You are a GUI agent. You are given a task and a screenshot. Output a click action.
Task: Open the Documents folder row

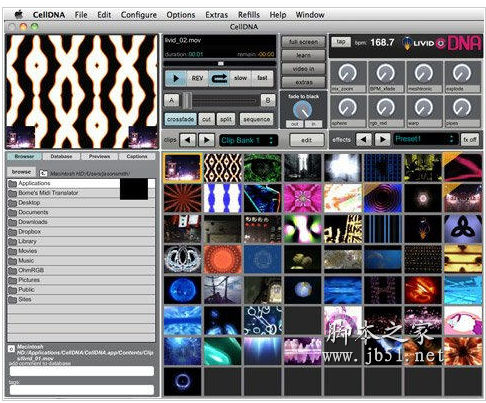click(81, 213)
